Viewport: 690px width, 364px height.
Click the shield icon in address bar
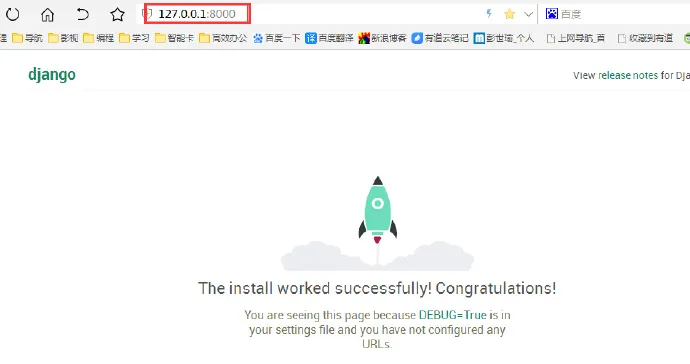(148, 14)
